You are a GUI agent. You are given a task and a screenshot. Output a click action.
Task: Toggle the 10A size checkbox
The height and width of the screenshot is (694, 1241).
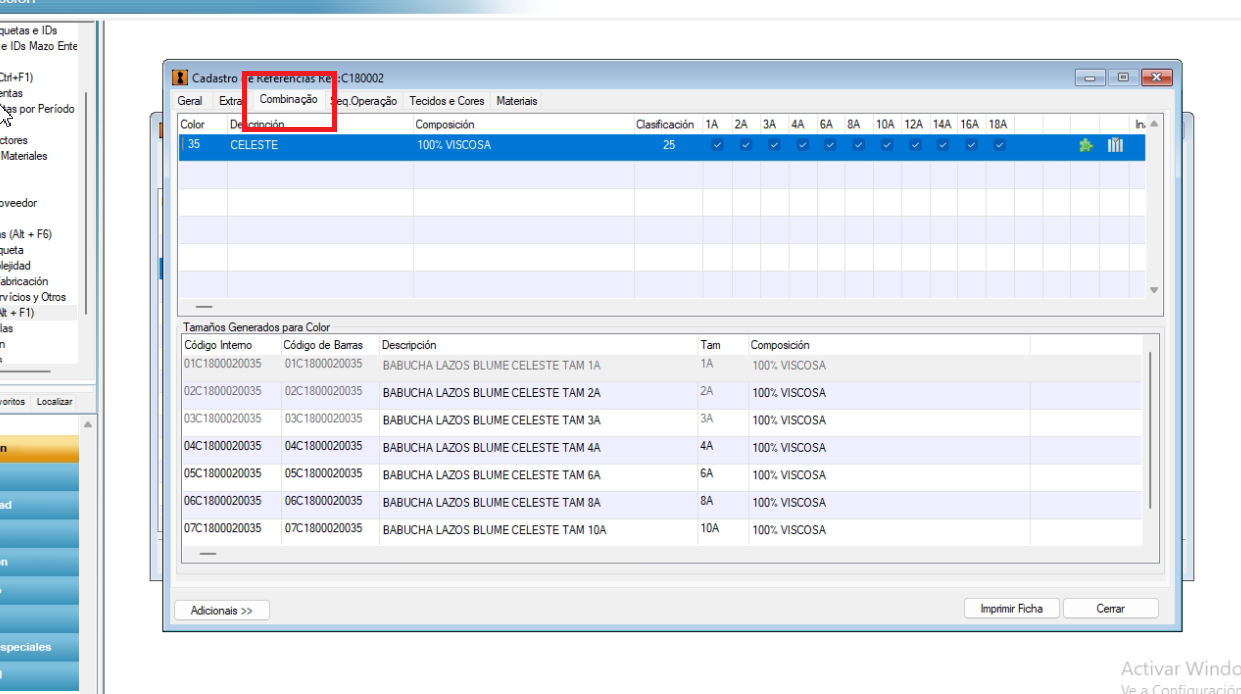886,145
